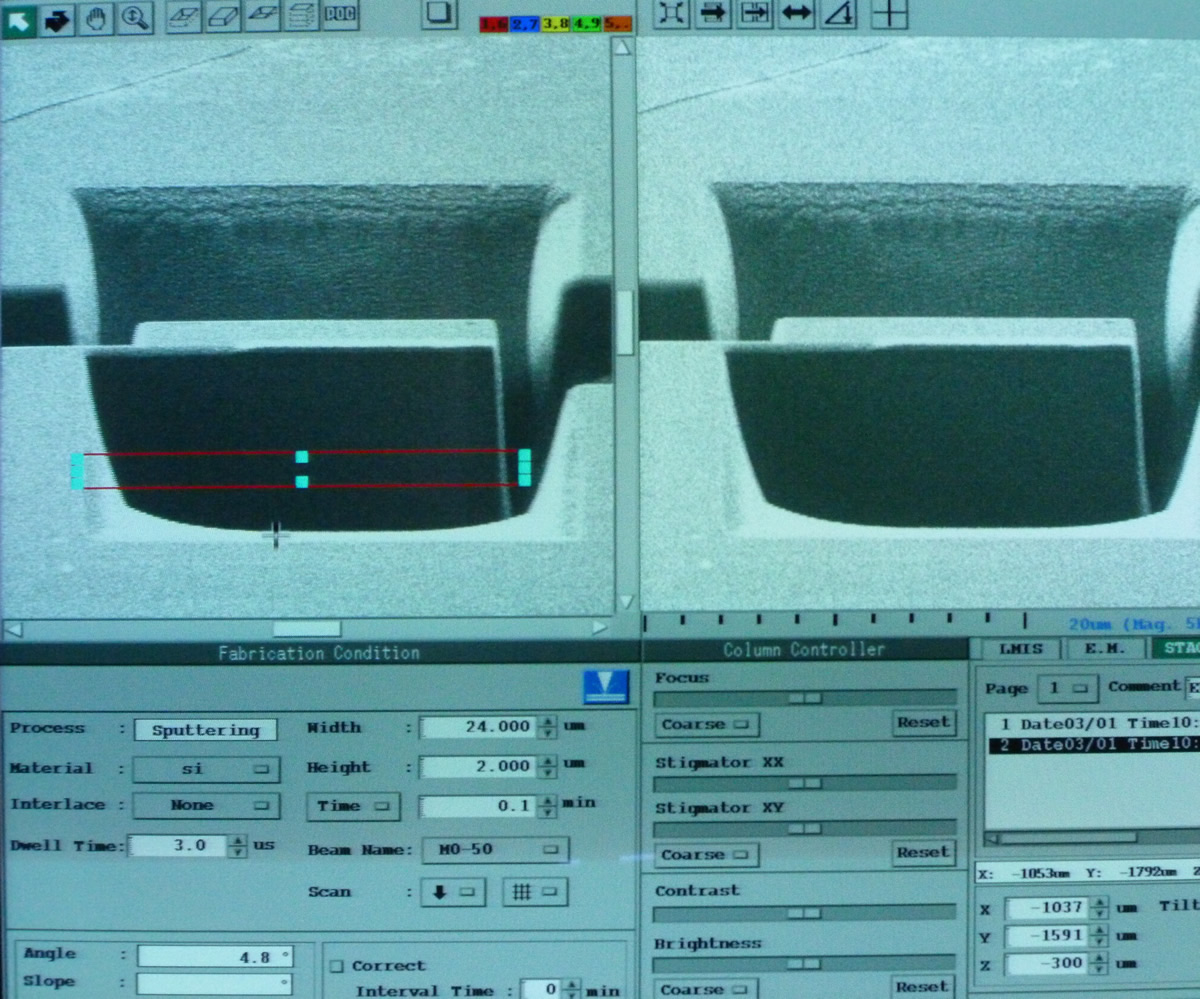Select the arrow pointer tool
1200x999 pixels.
pyautogui.click(x=19, y=18)
